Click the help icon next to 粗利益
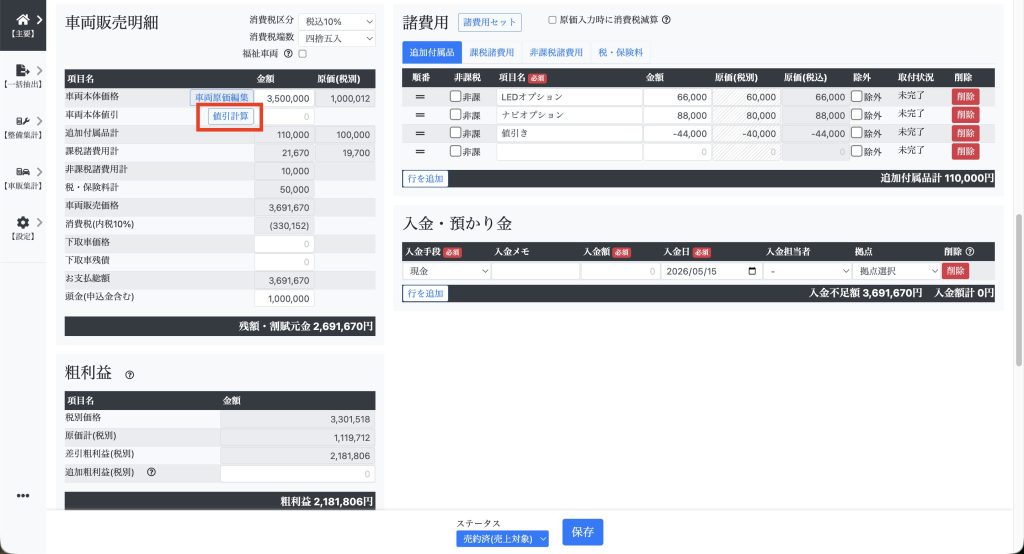This screenshot has height=554, width=1024. (129, 375)
